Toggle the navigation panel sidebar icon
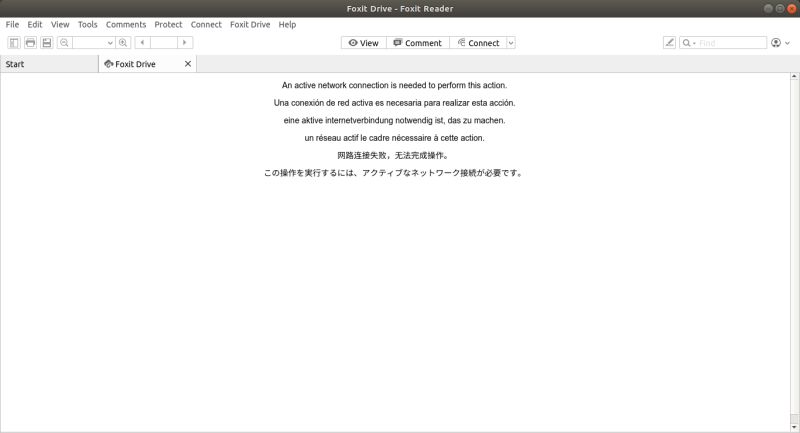 coord(14,43)
